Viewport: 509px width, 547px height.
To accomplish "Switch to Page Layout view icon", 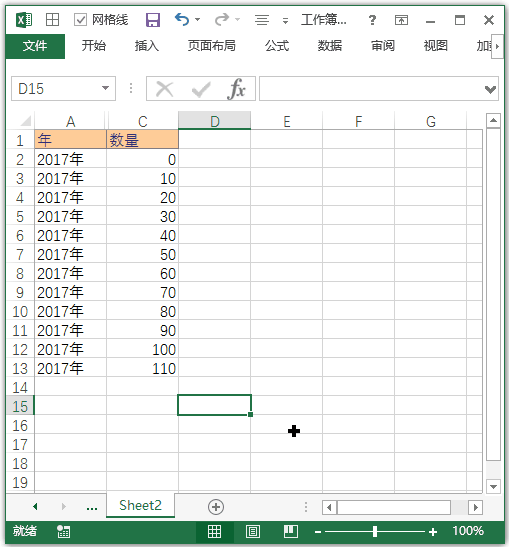I will coord(253,532).
